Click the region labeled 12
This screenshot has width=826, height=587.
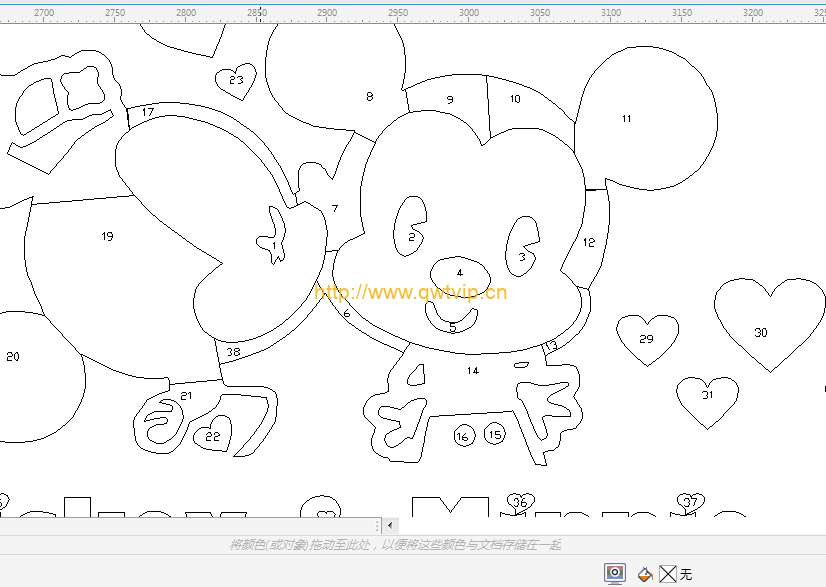tap(588, 242)
